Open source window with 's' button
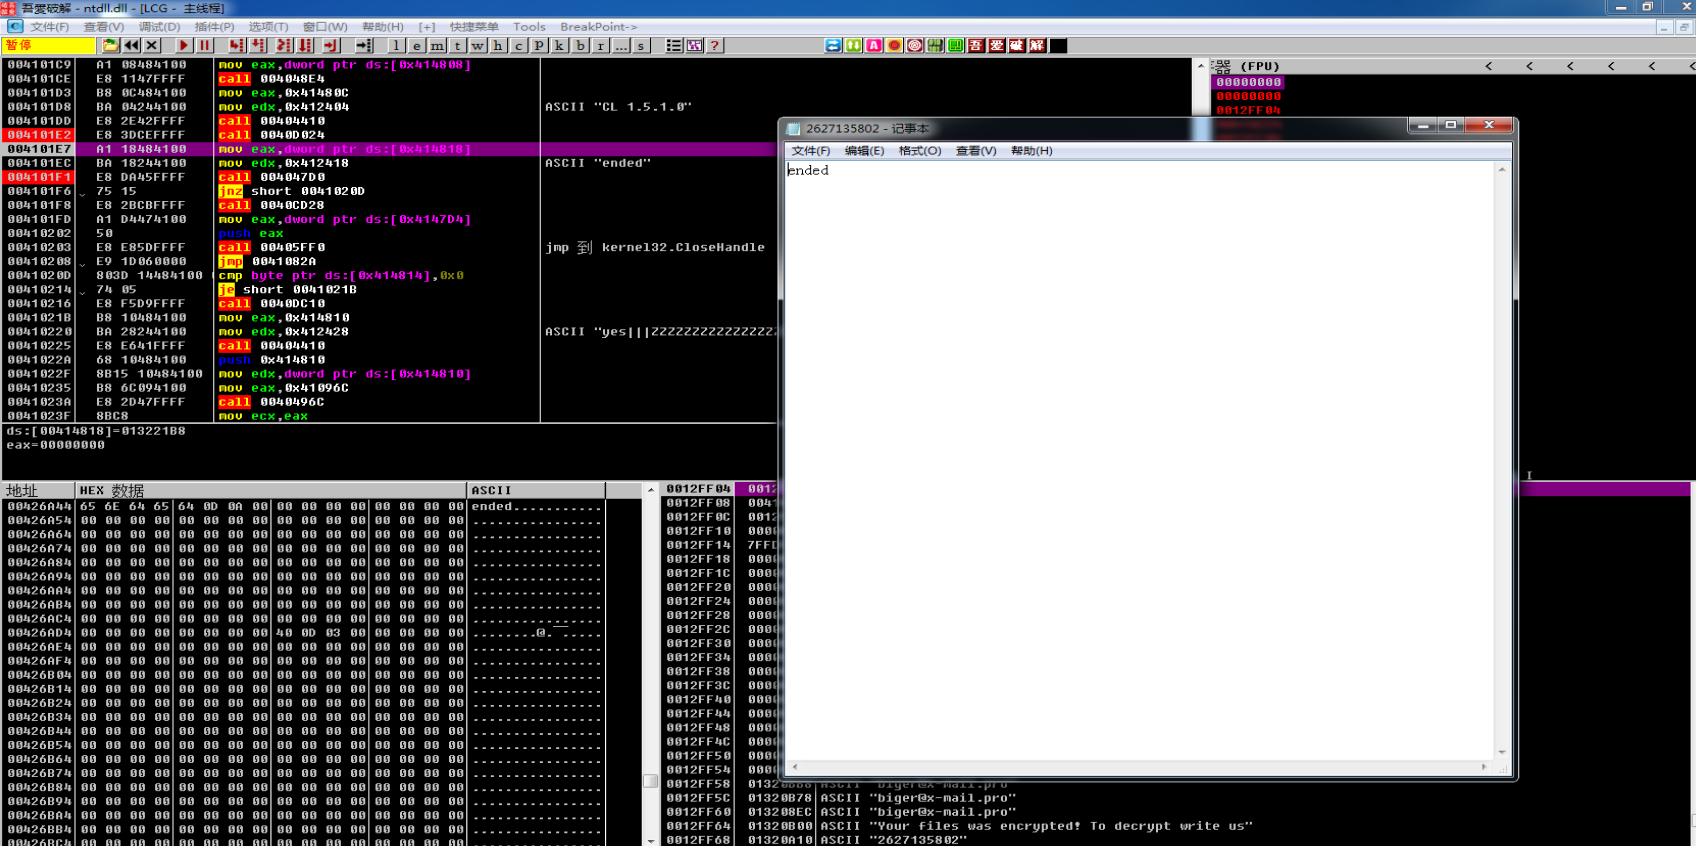The image size is (1696, 846). tap(641, 45)
